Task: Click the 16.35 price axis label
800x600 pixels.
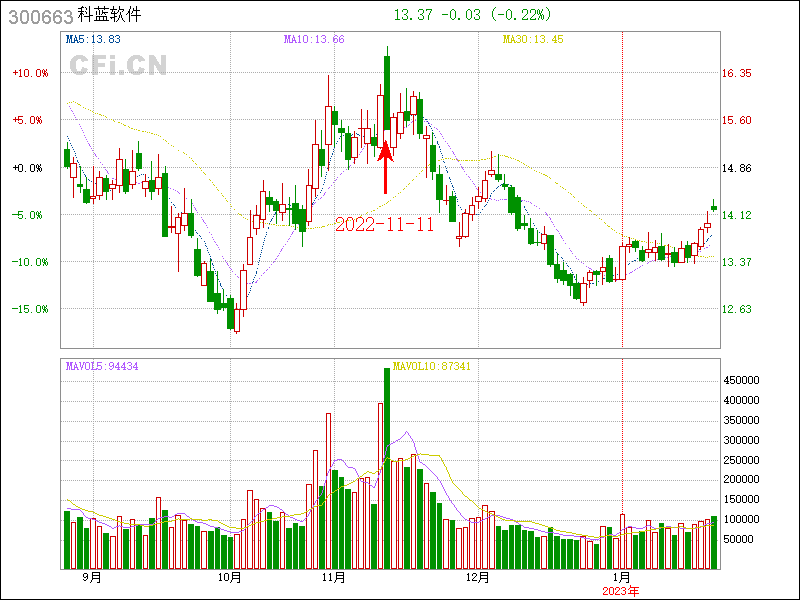Action: point(737,73)
